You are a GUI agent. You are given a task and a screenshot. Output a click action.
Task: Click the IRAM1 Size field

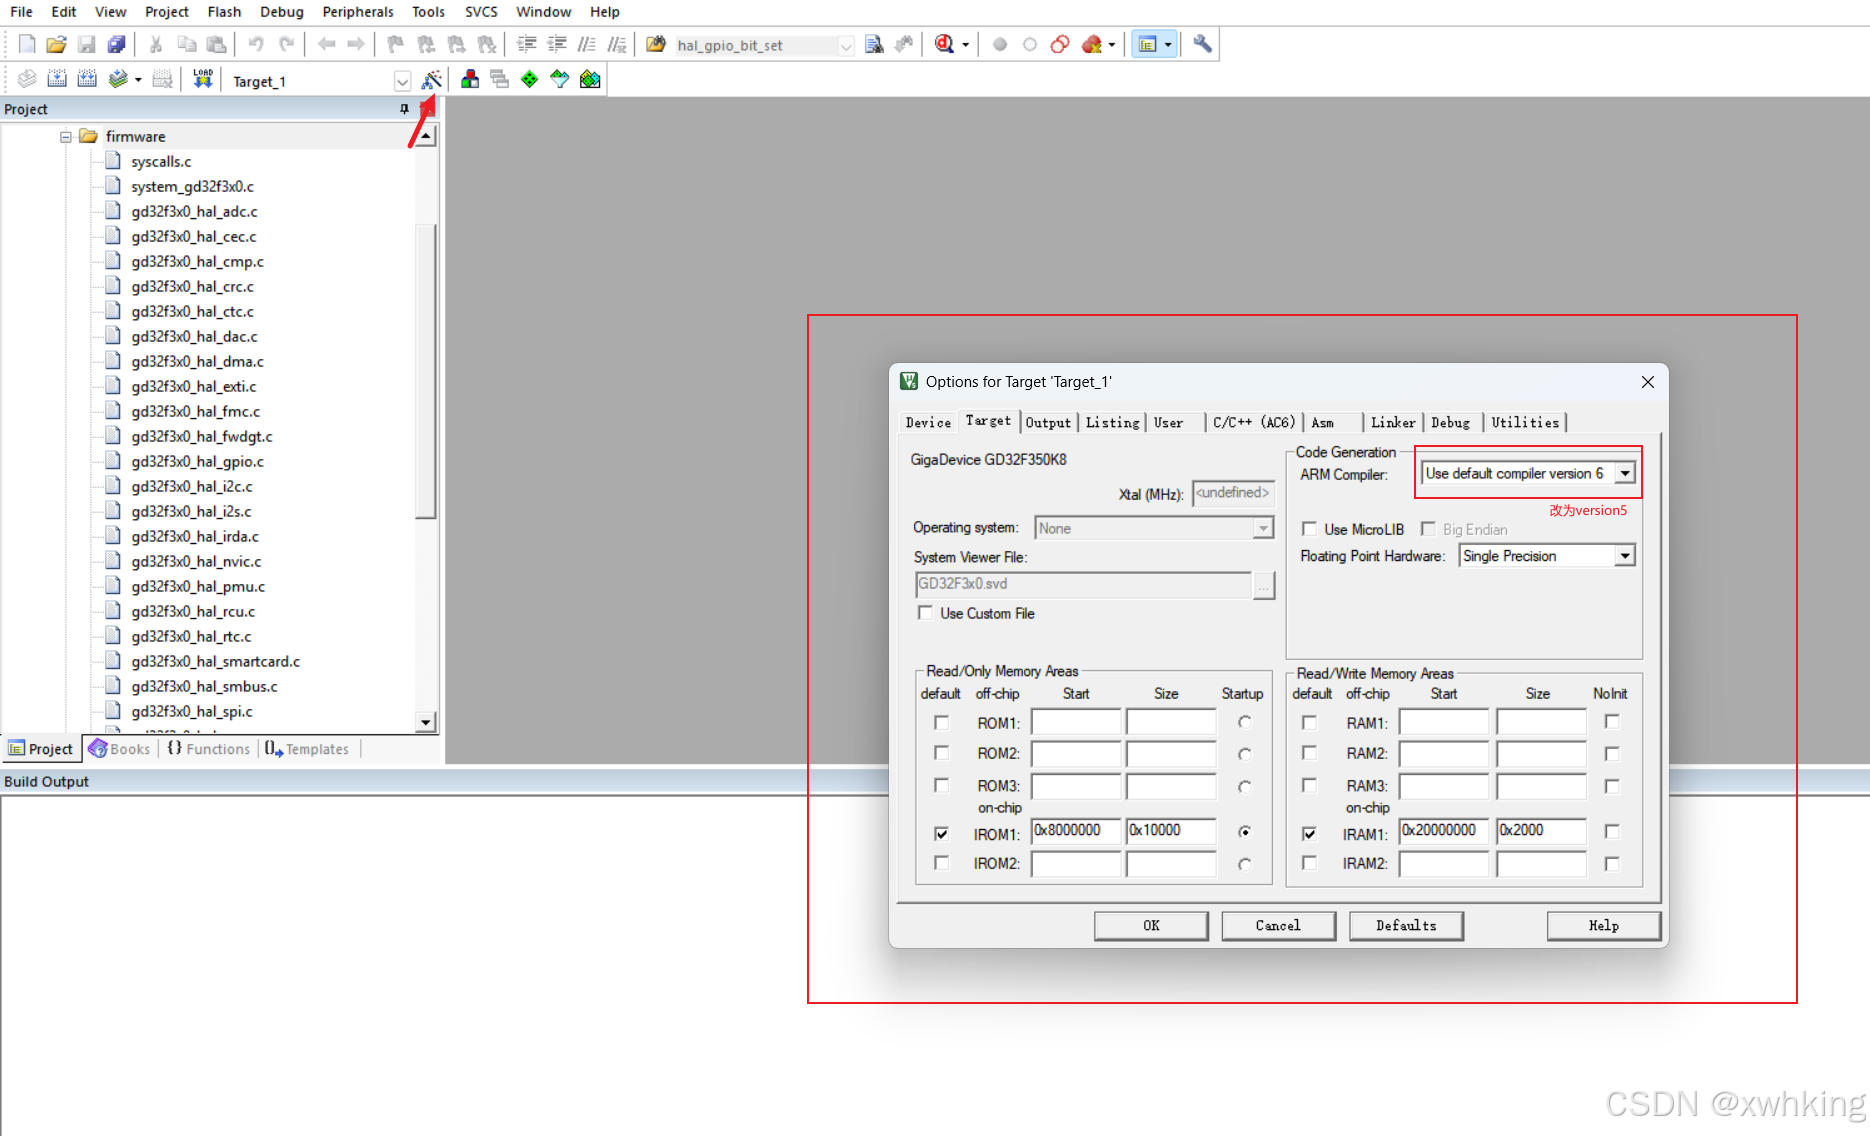[1541, 831]
